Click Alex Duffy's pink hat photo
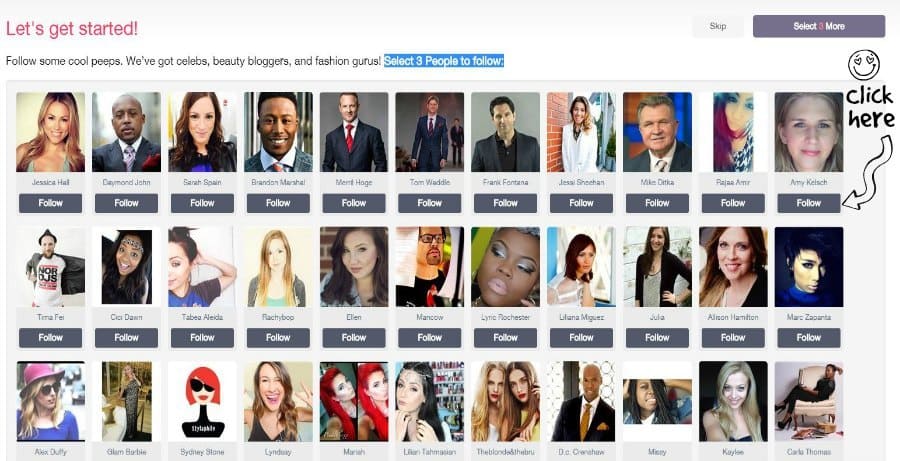Viewport: 900px width, 461px height. point(51,401)
